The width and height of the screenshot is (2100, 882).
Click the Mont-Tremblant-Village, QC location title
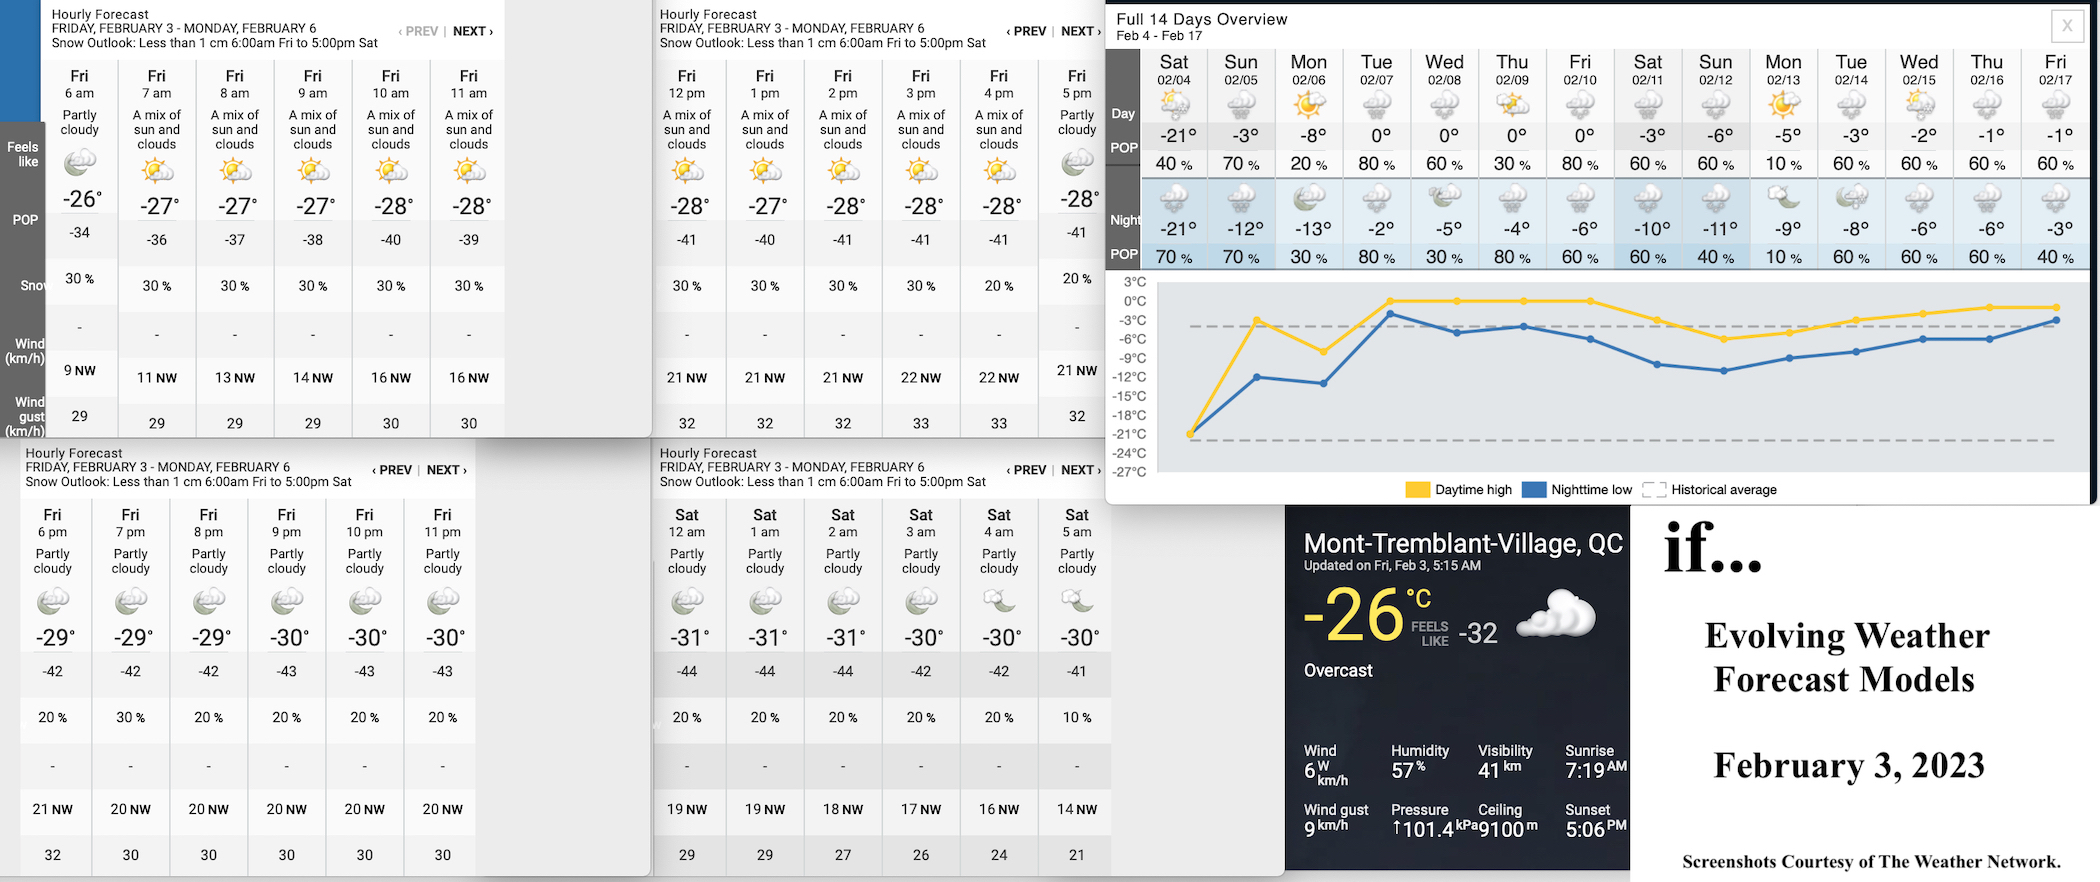click(1463, 544)
